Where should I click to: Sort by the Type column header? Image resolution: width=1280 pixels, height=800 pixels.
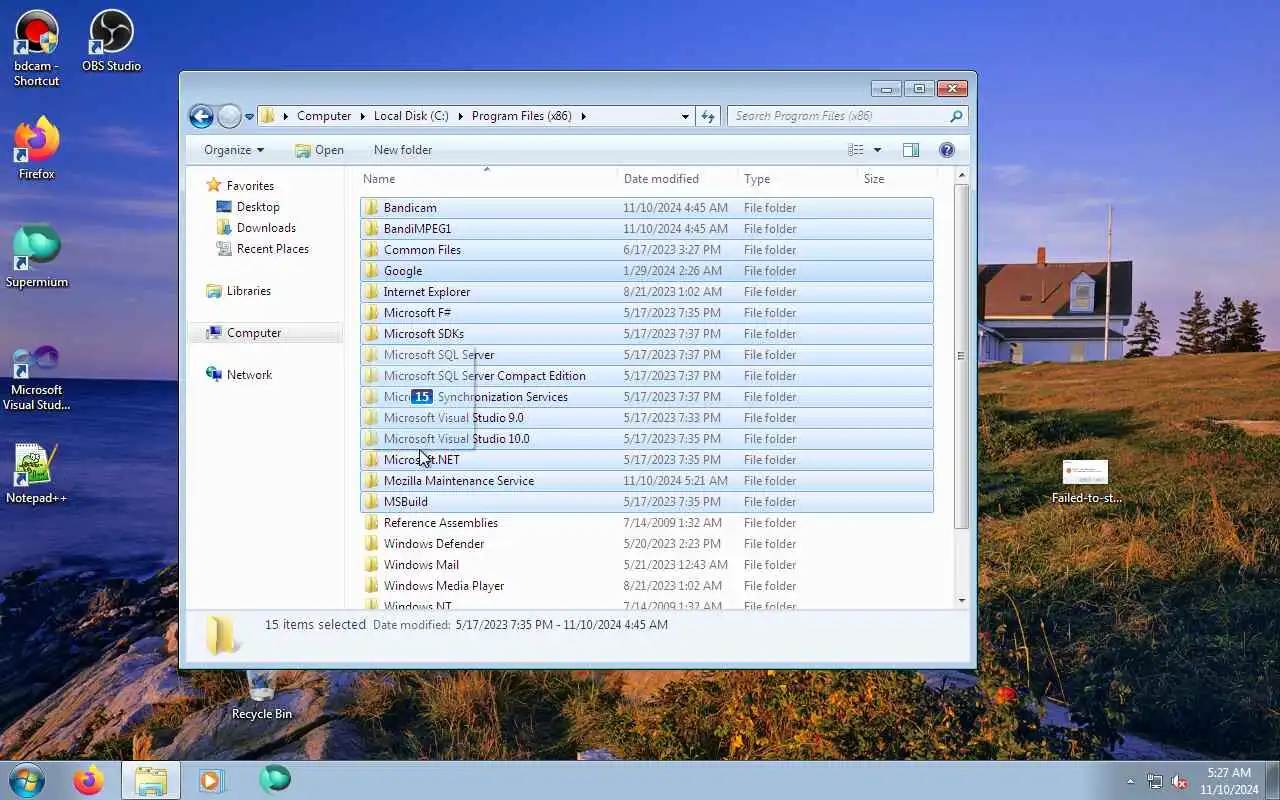[798, 179]
